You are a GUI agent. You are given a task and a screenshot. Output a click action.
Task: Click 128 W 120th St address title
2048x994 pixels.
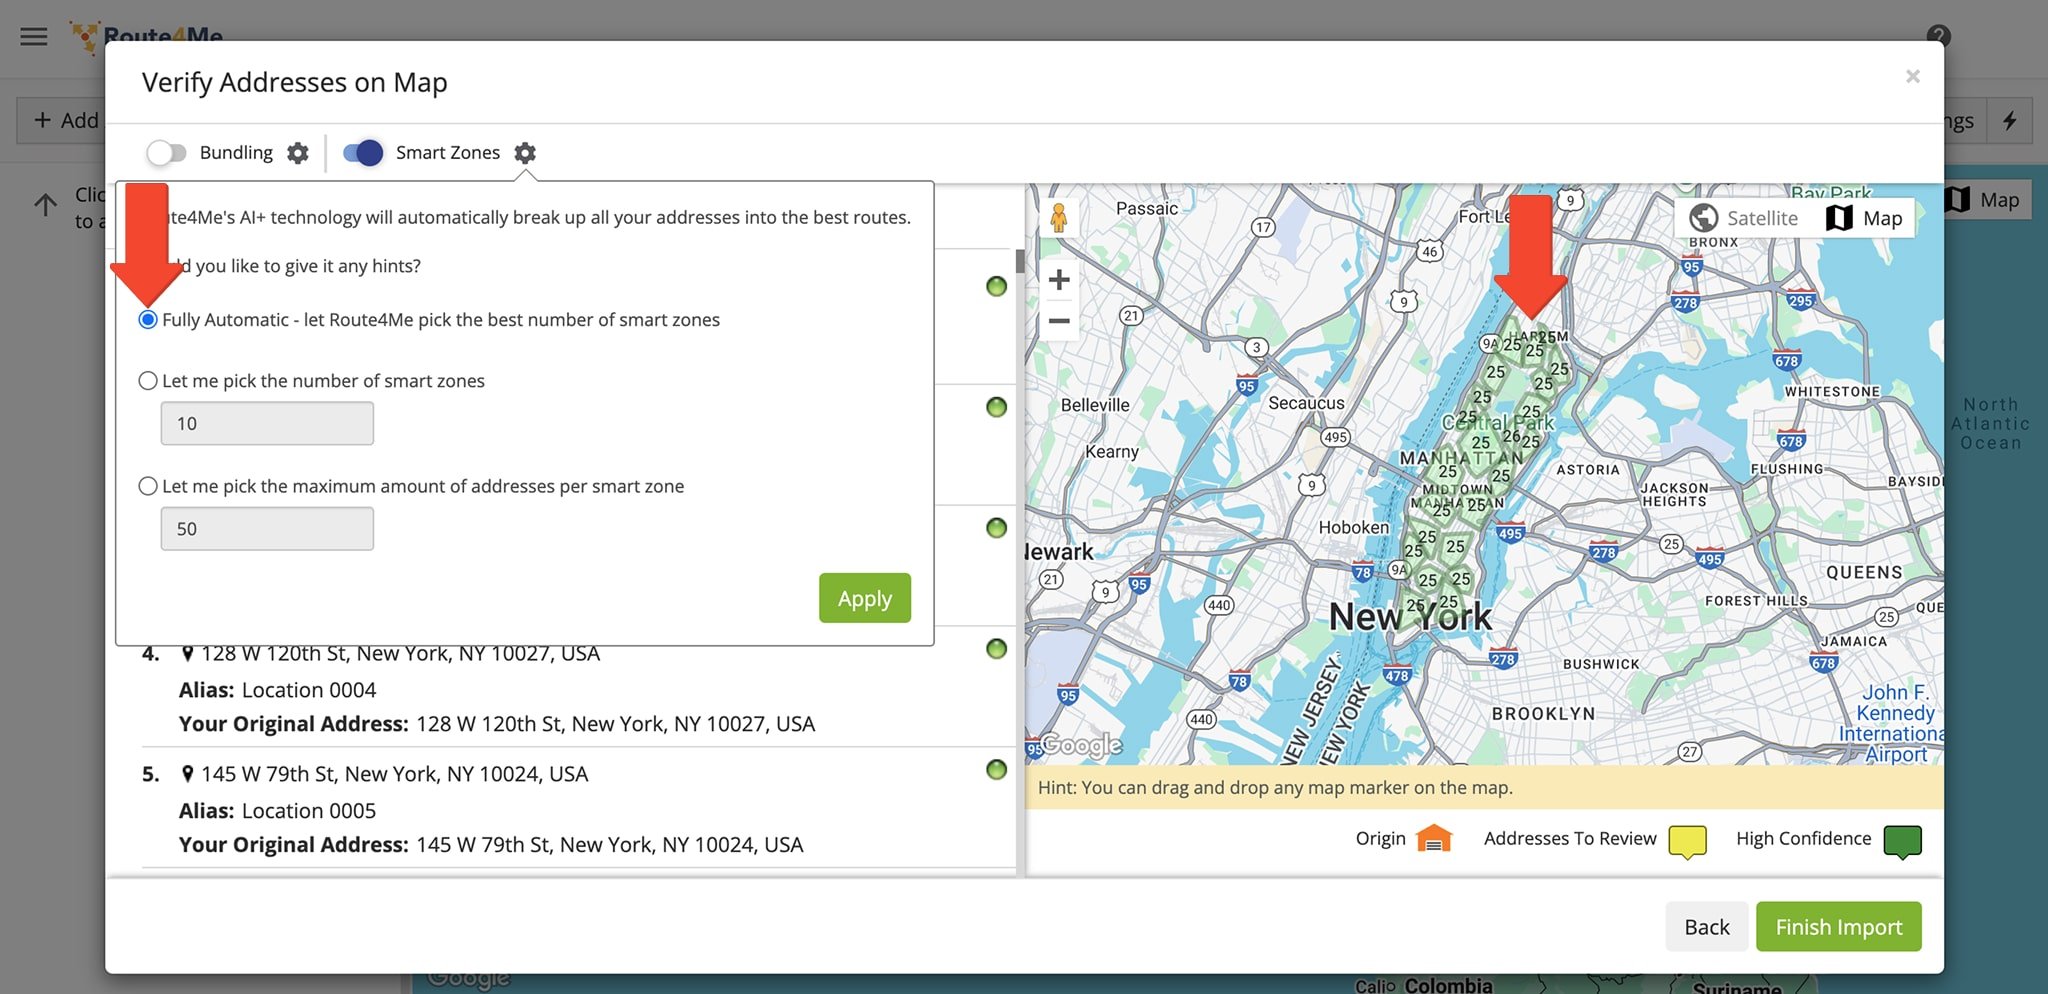click(400, 654)
